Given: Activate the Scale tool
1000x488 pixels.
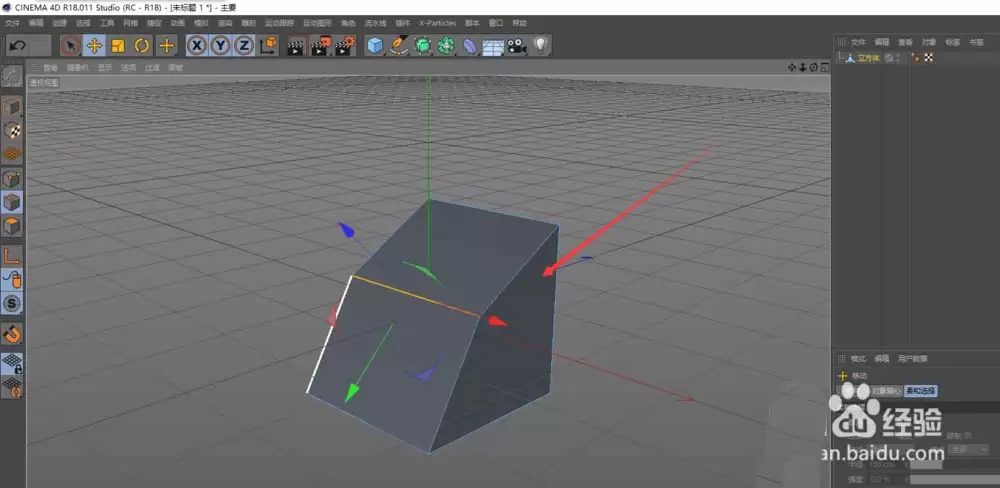Looking at the screenshot, I should [118, 45].
